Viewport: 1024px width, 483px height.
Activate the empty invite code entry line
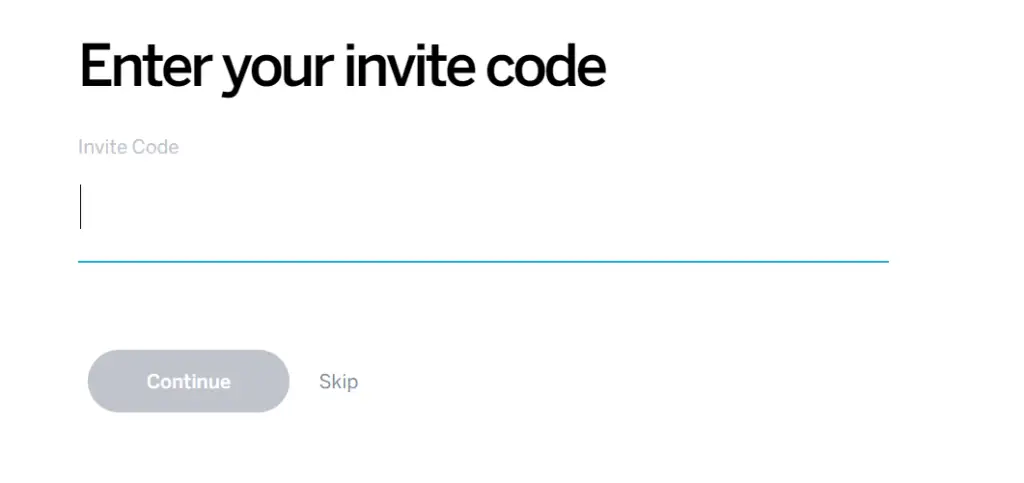click(x=483, y=208)
